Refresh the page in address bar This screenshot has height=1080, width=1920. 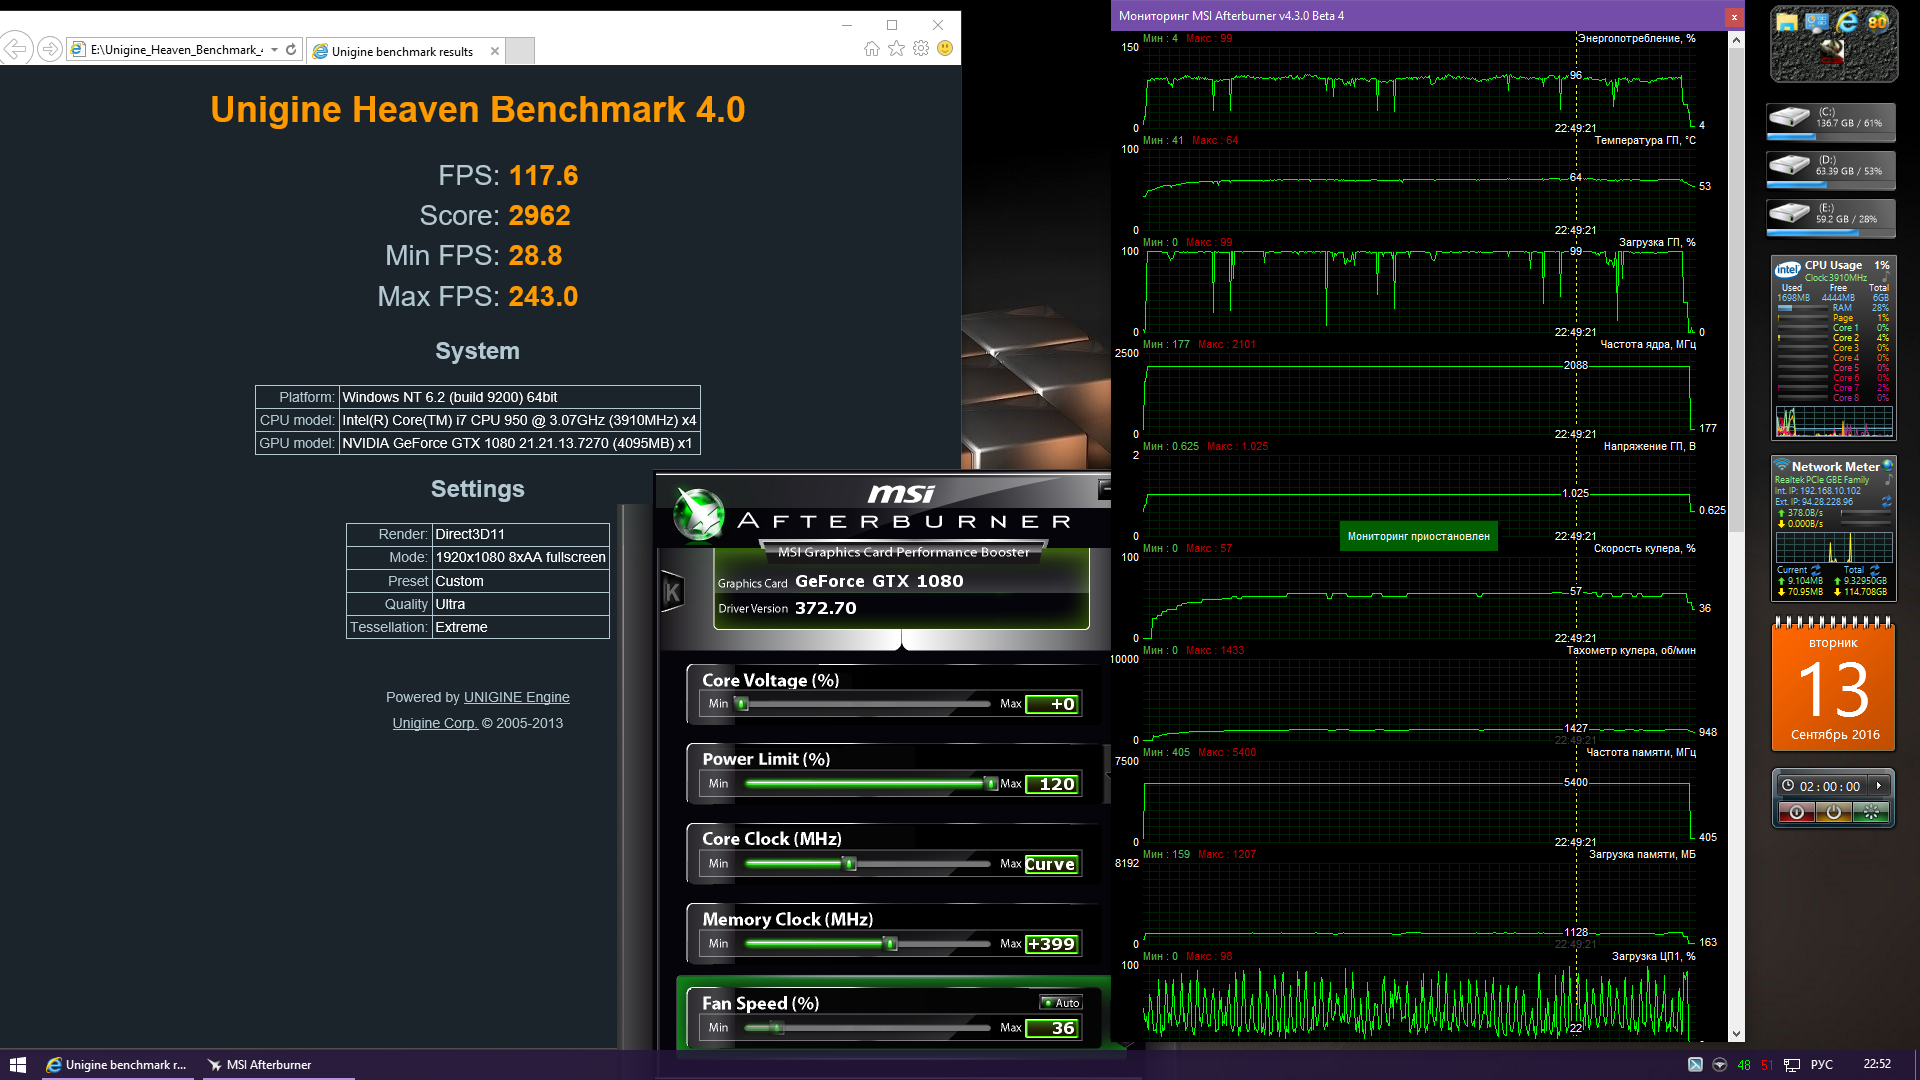pos(291,49)
